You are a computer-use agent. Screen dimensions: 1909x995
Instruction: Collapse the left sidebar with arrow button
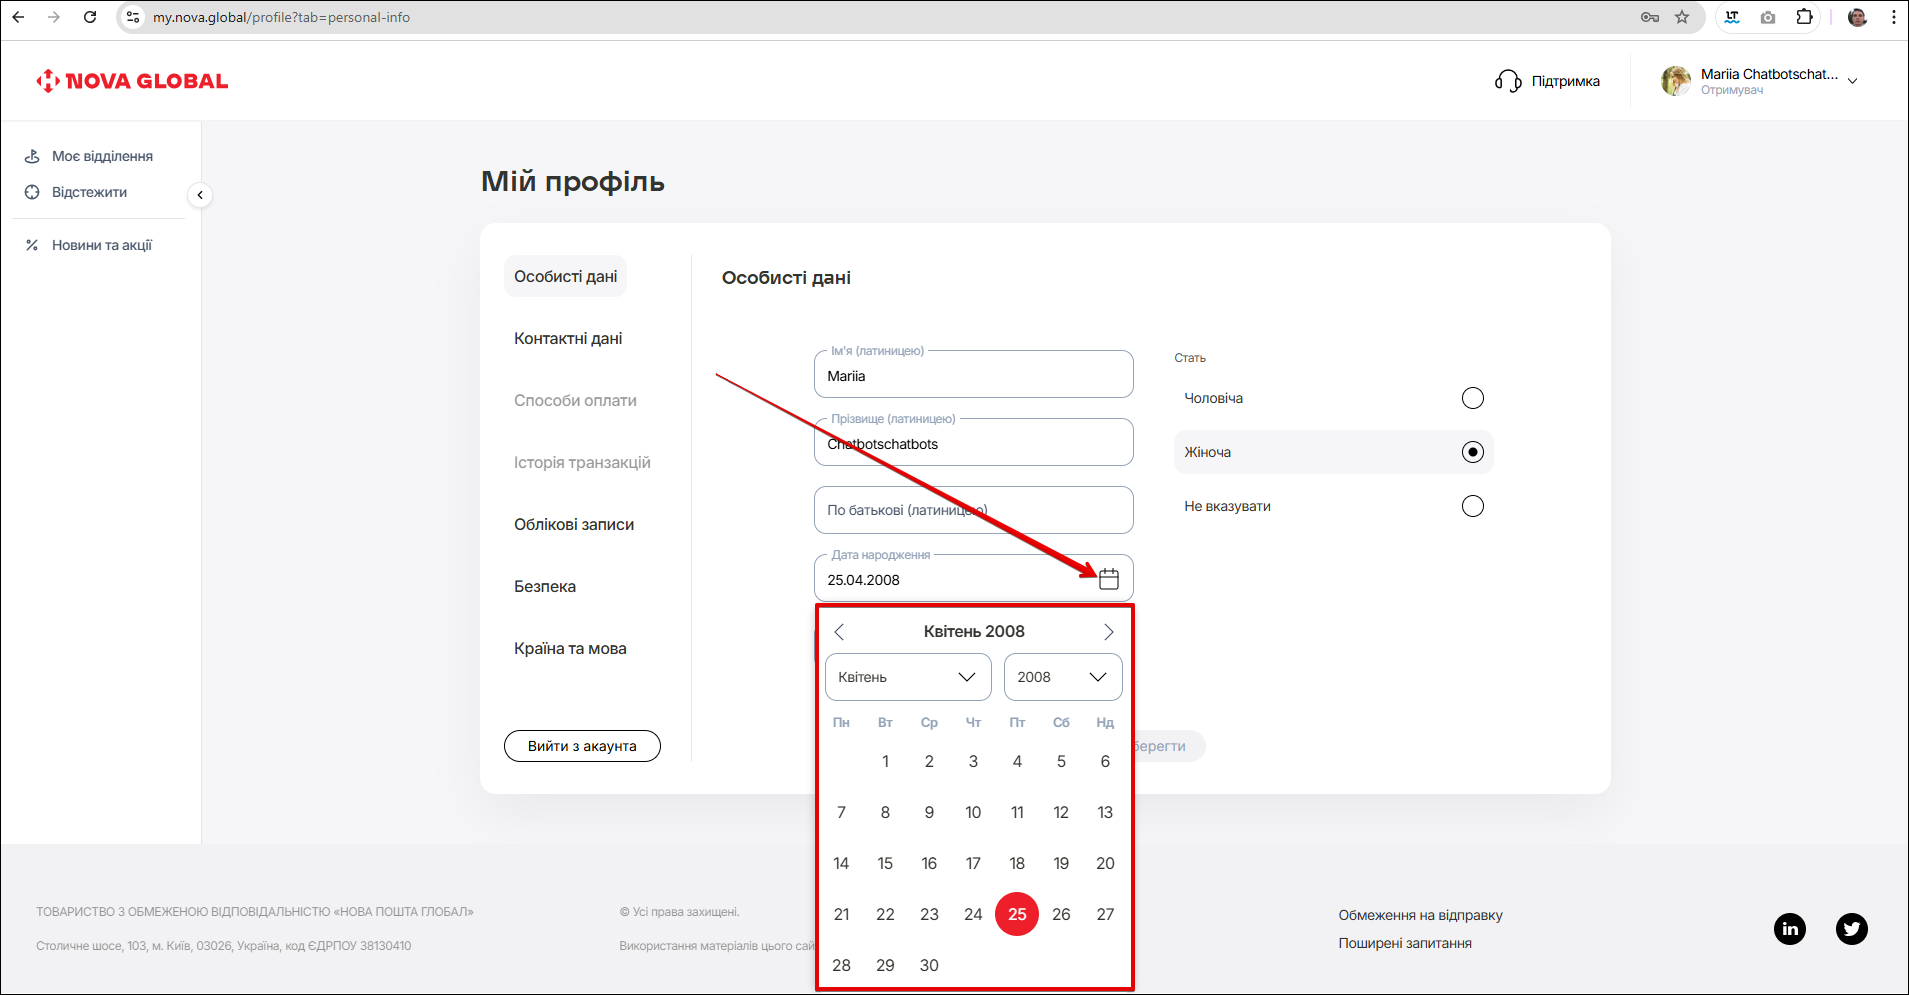coord(200,195)
